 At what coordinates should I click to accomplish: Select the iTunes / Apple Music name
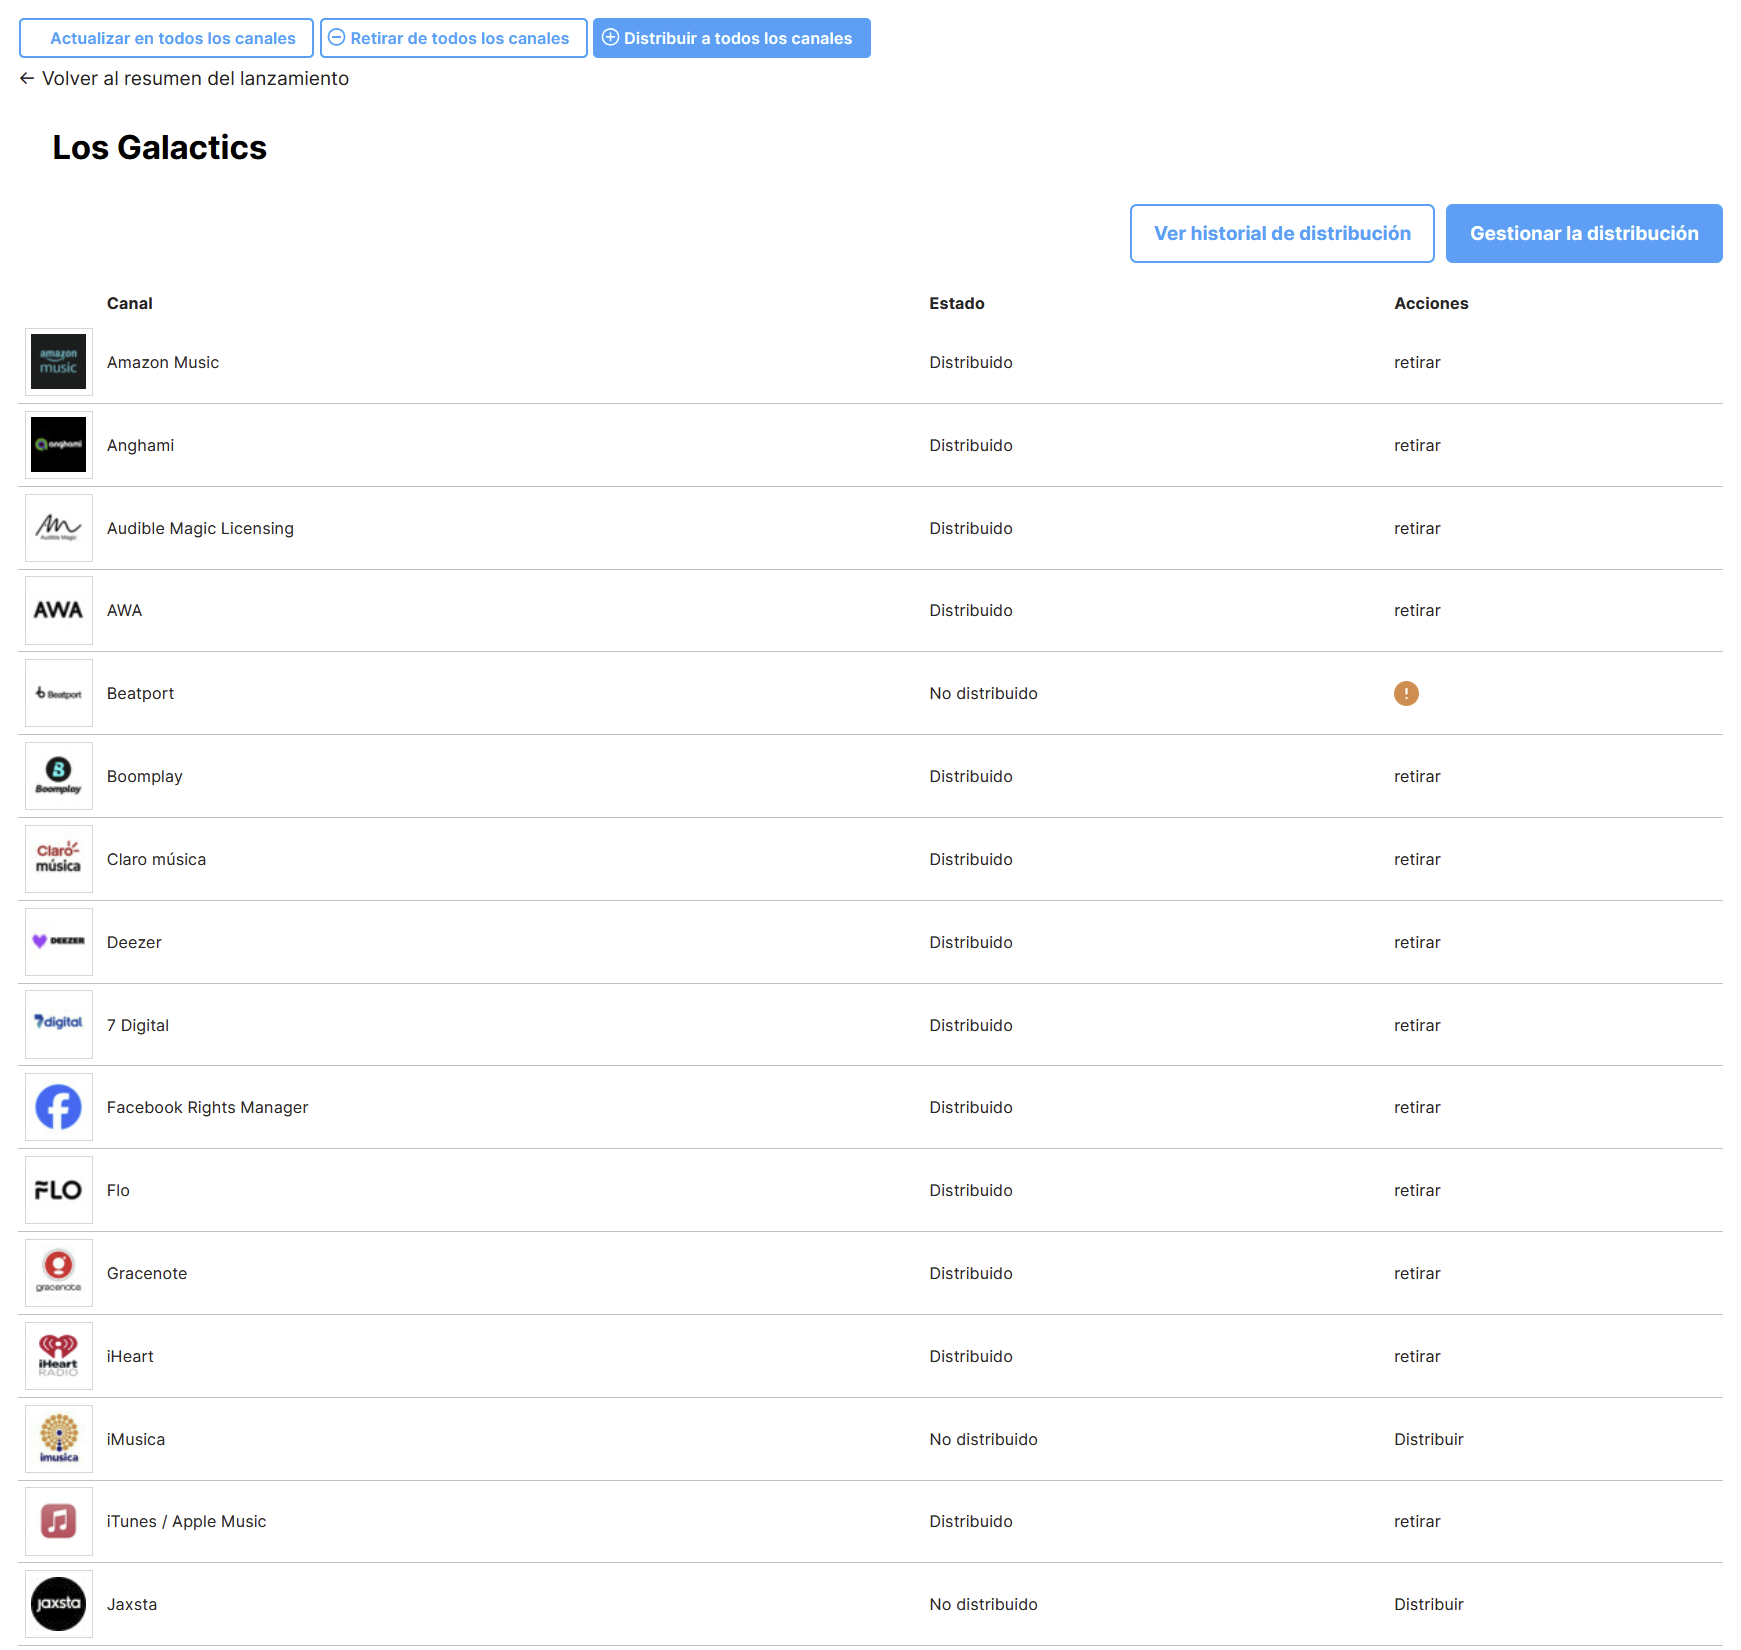[x=186, y=1521]
